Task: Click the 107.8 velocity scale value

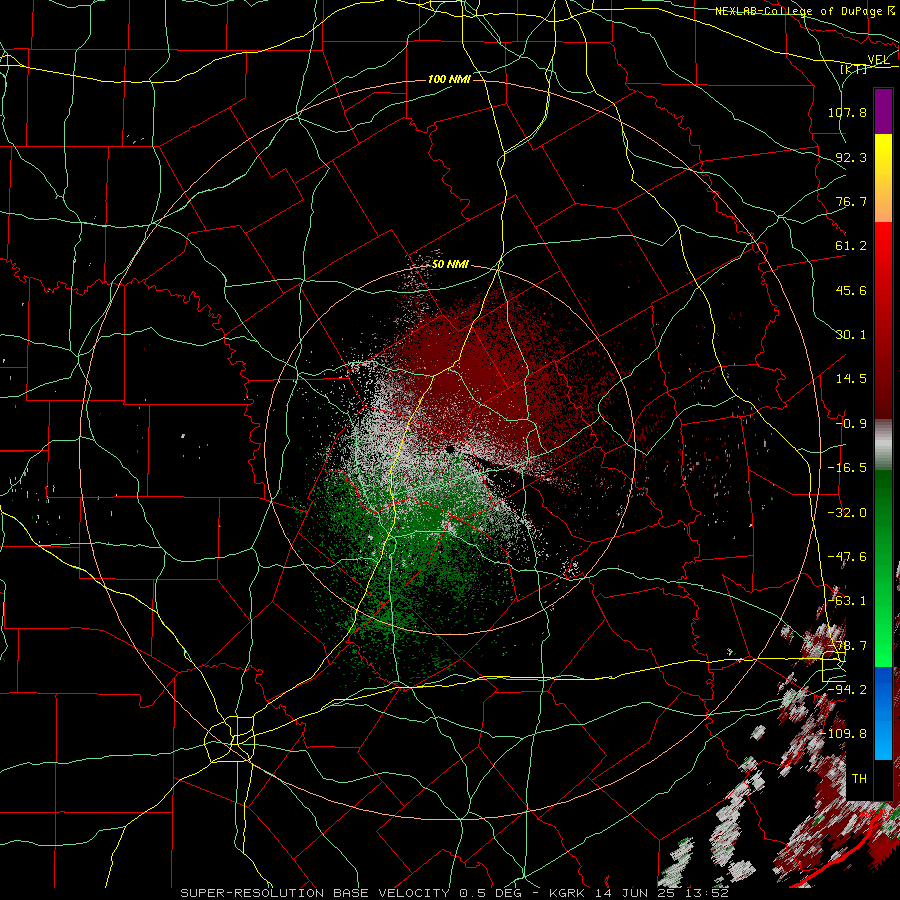Action: pyautogui.click(x=847, y=112)
